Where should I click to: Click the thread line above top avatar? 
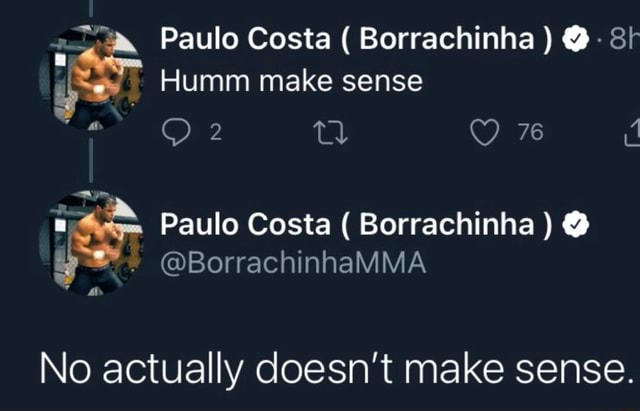pyautogui.click(x=91, y=8)
